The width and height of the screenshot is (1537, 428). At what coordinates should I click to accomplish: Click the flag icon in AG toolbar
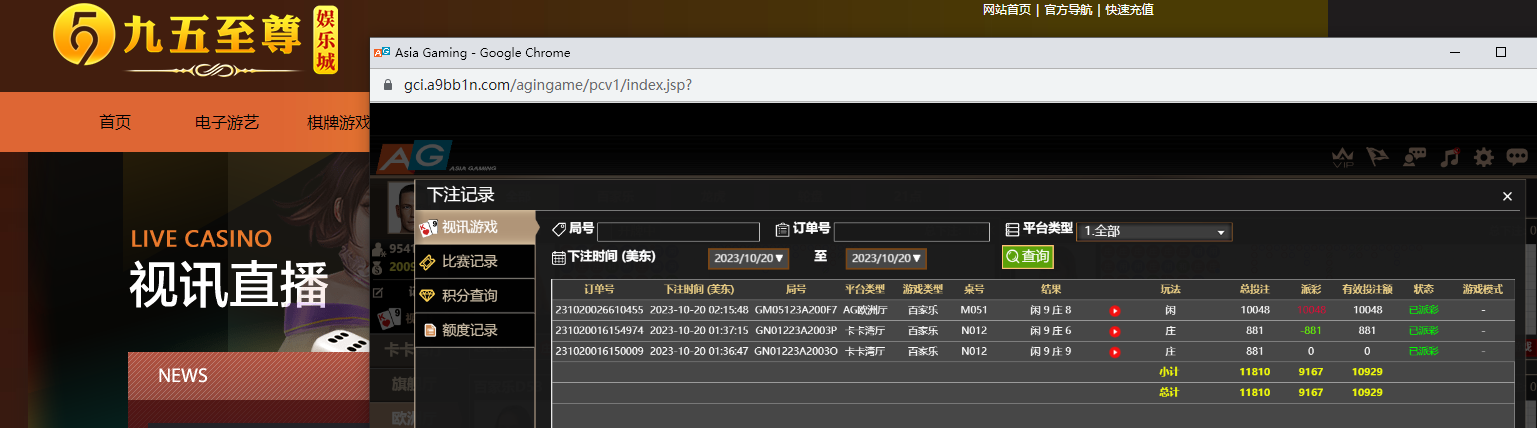point(1378,158)
